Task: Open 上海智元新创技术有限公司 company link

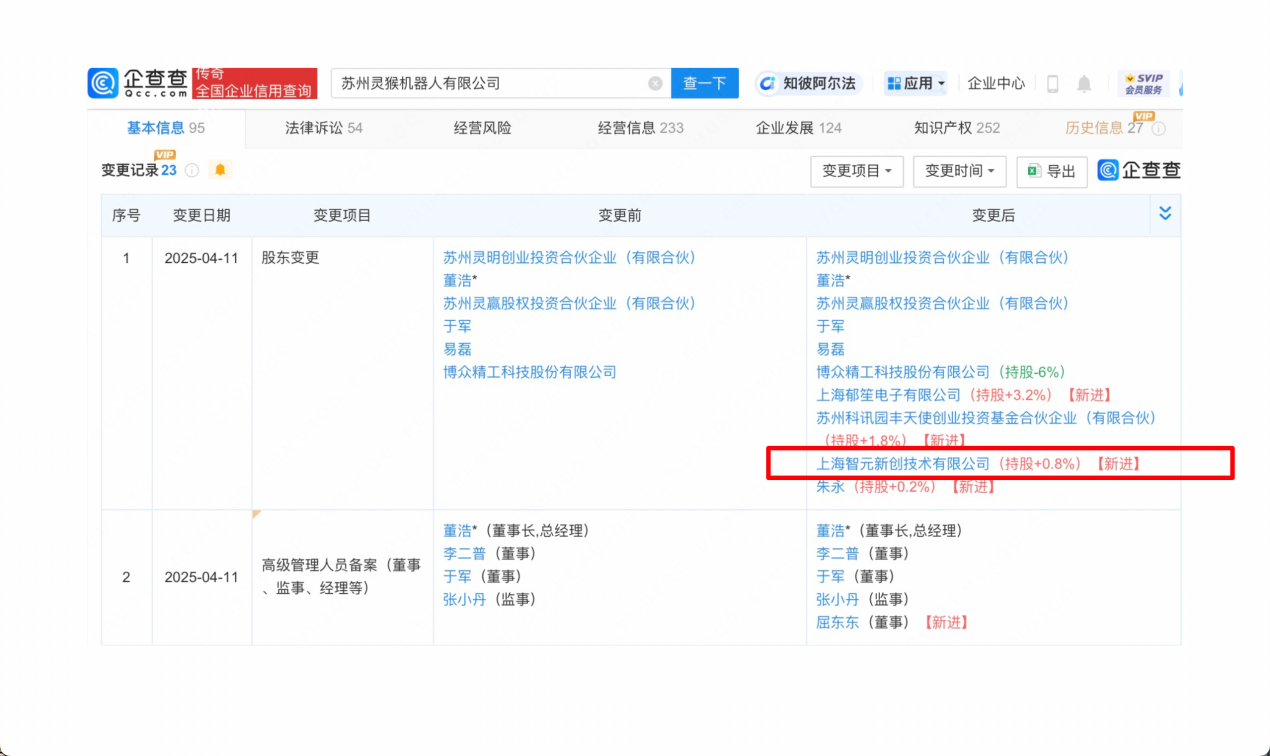Action: (902, 464)
